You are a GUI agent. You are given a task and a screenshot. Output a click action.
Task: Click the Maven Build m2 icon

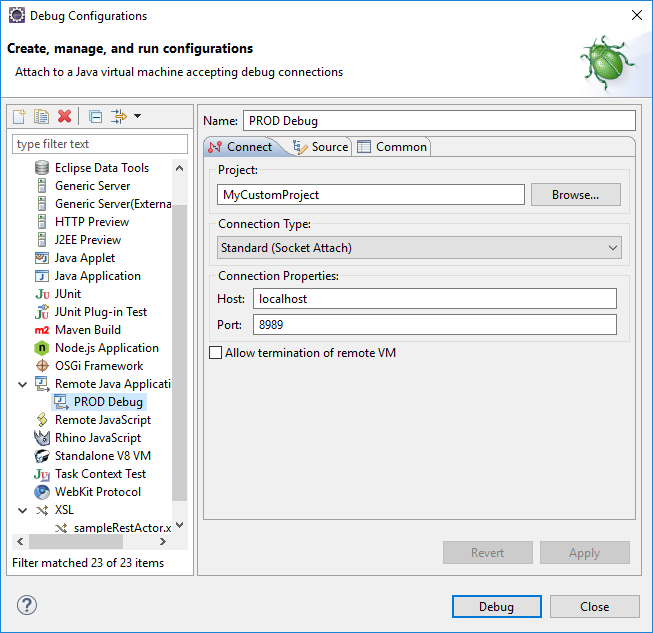pos(42,330)
